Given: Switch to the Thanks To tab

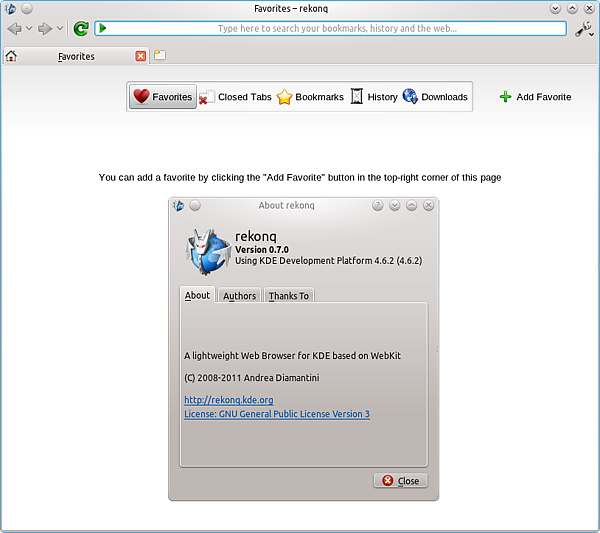Looking at the screenshot, I should coord(289,296).
